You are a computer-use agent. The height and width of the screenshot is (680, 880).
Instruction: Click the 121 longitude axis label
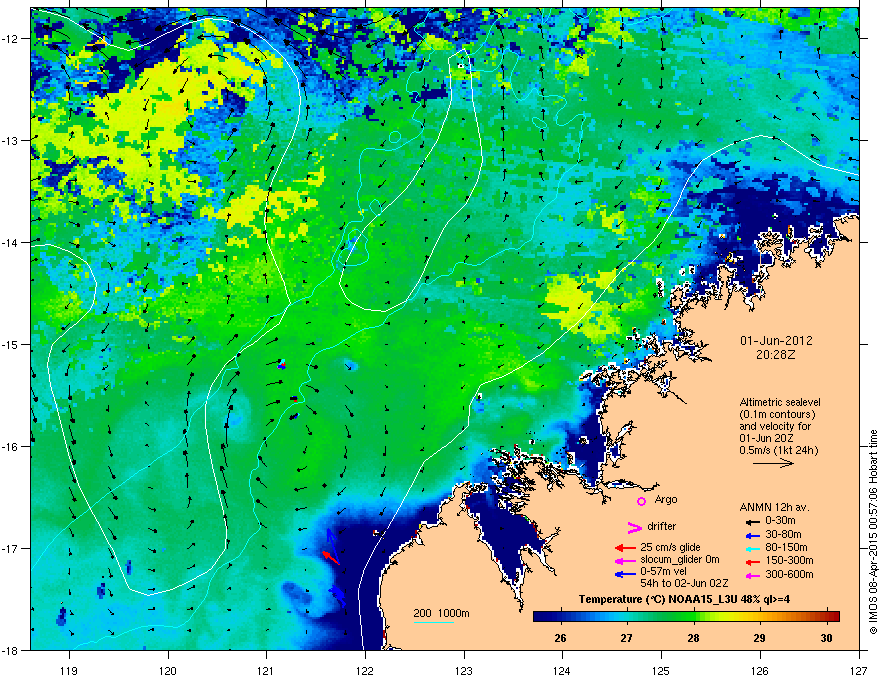pos(266,670)
